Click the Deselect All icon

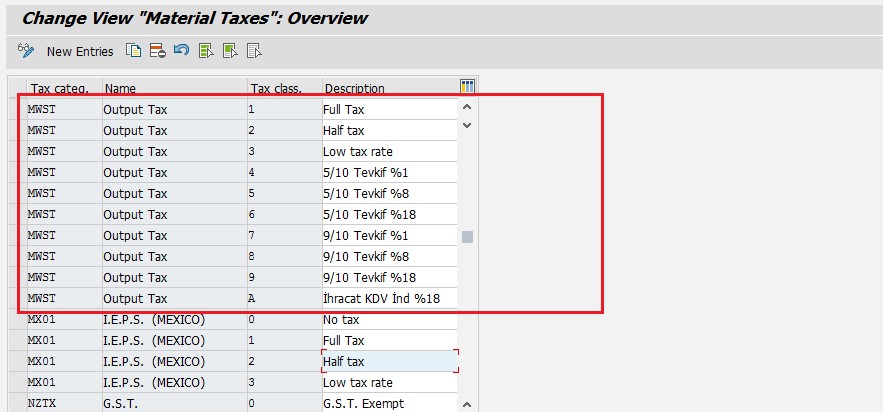click(254, 50)
